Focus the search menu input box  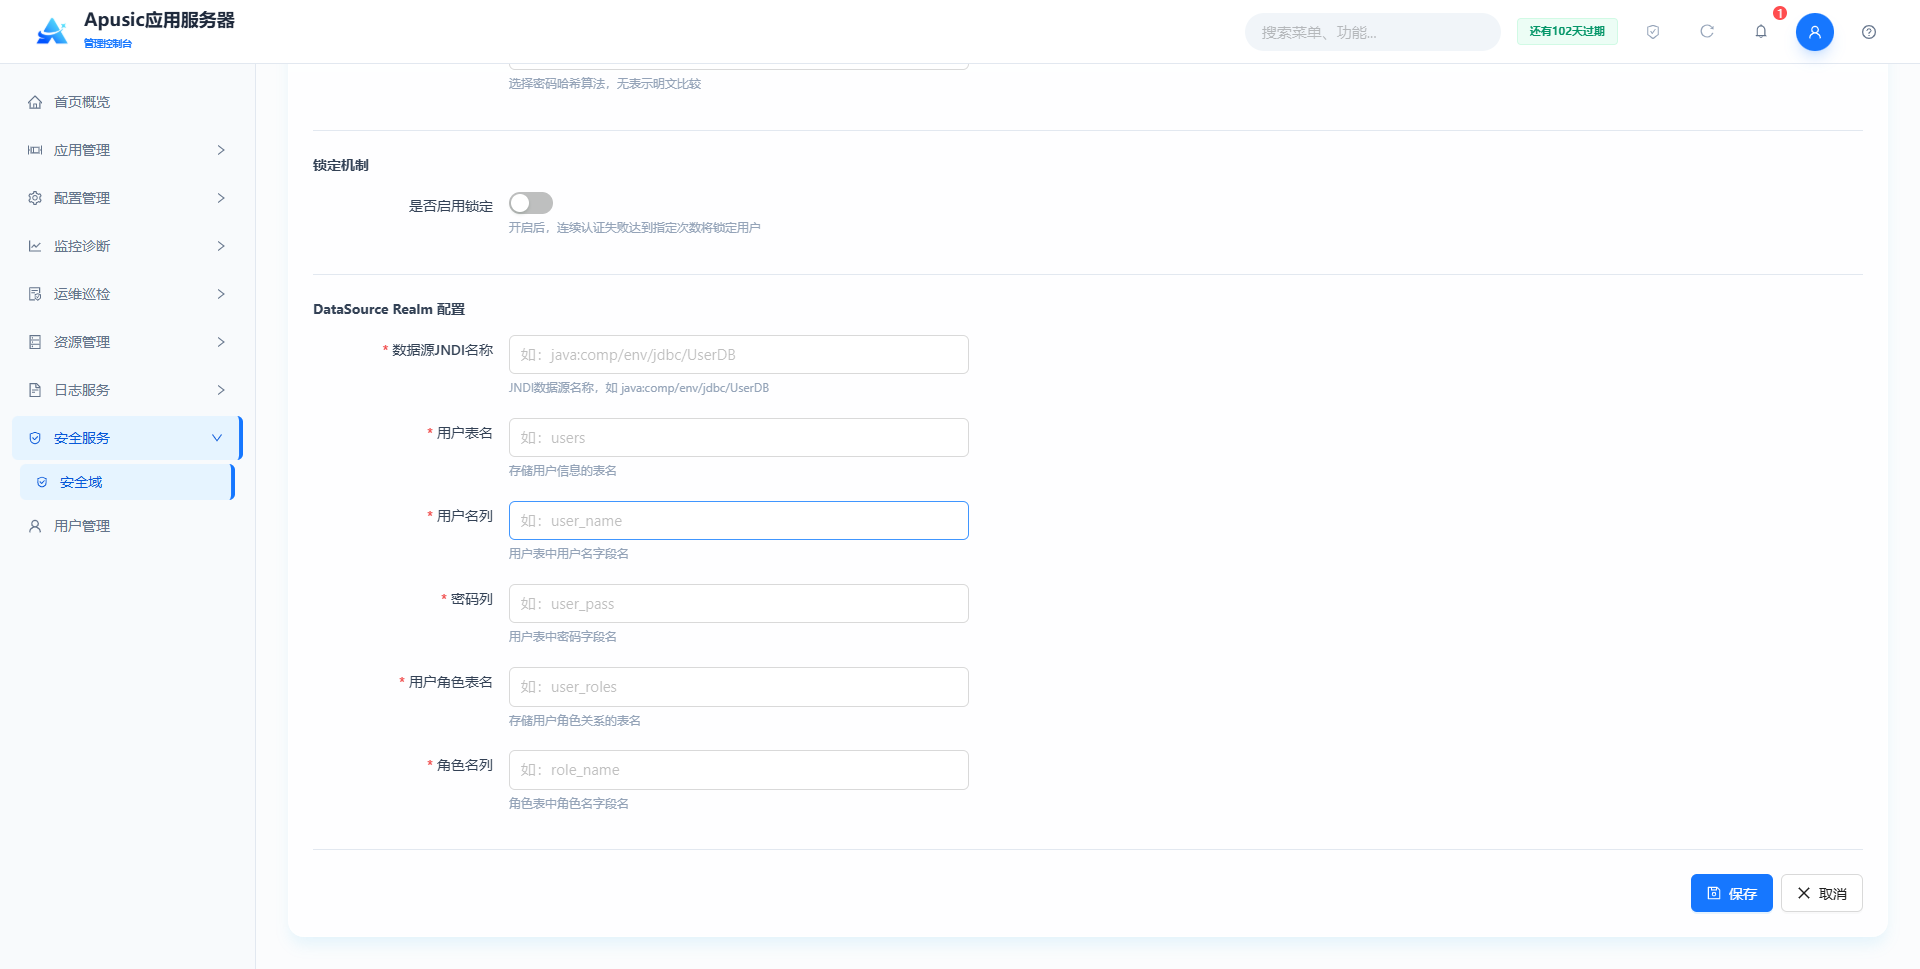[1372, 32]
